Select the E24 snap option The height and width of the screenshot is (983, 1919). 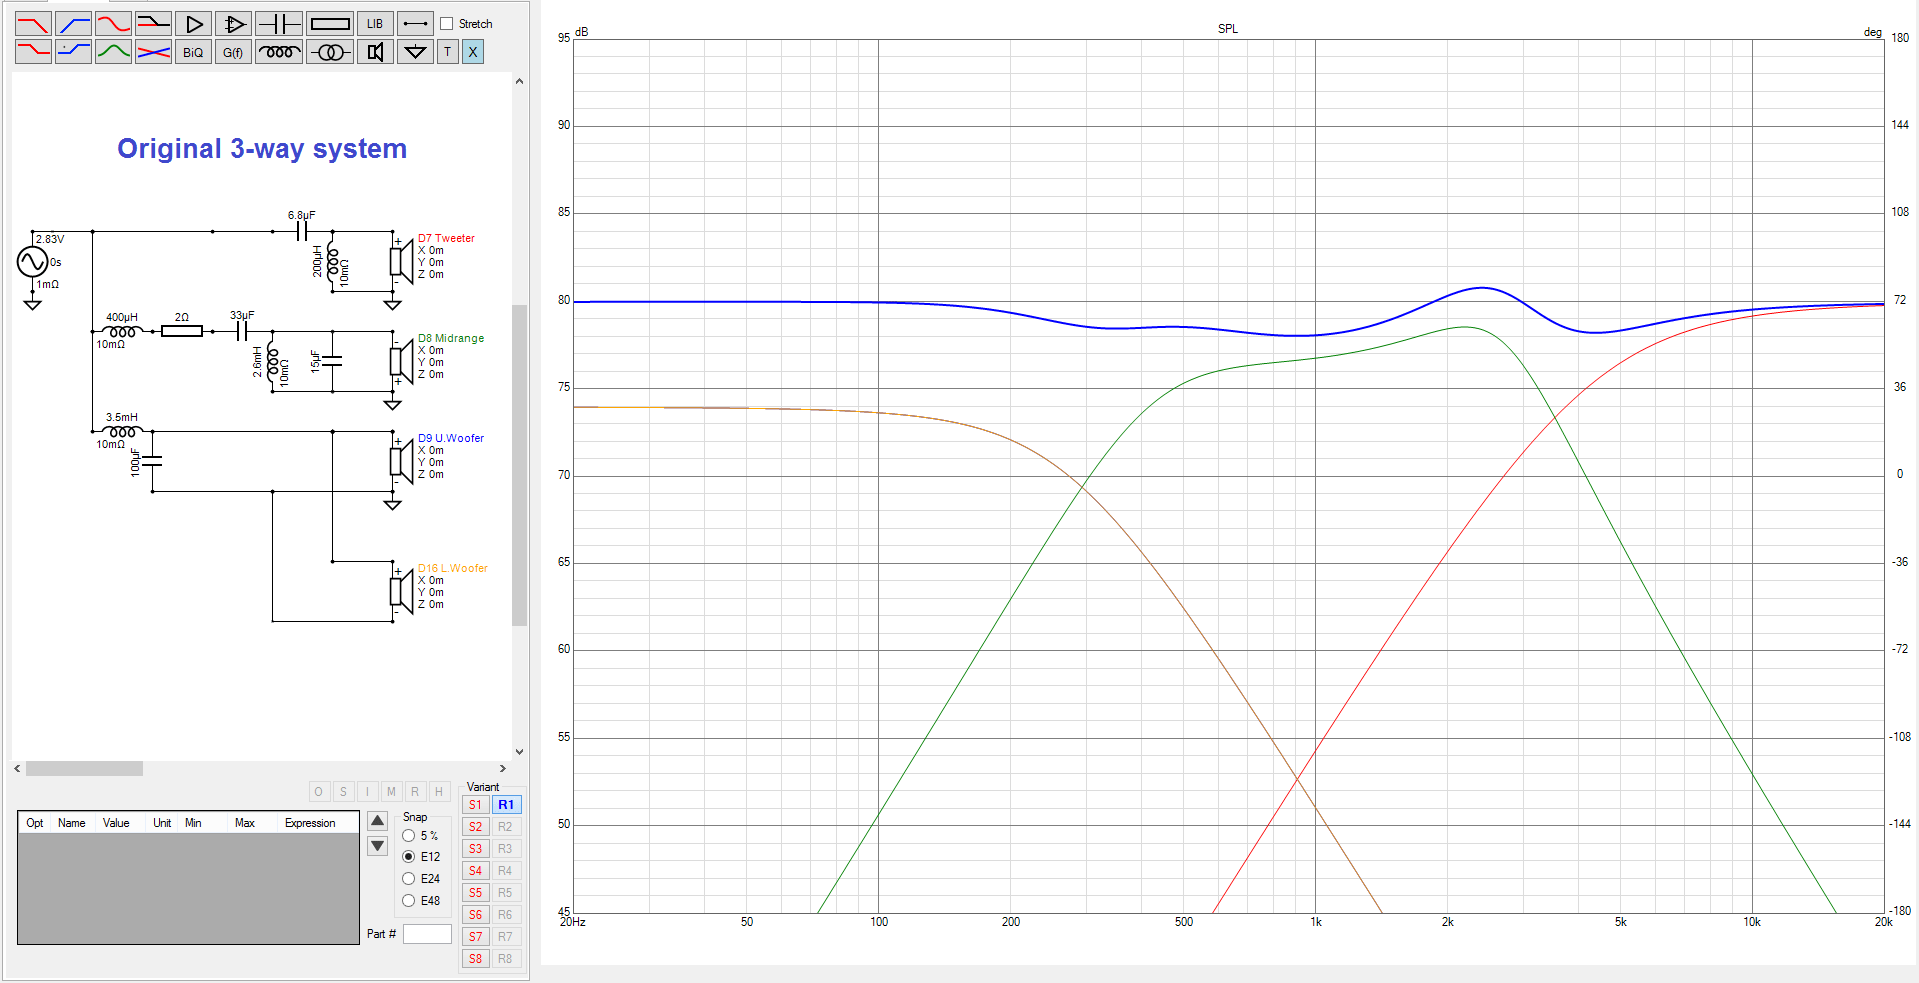click(x=408, y=879)
